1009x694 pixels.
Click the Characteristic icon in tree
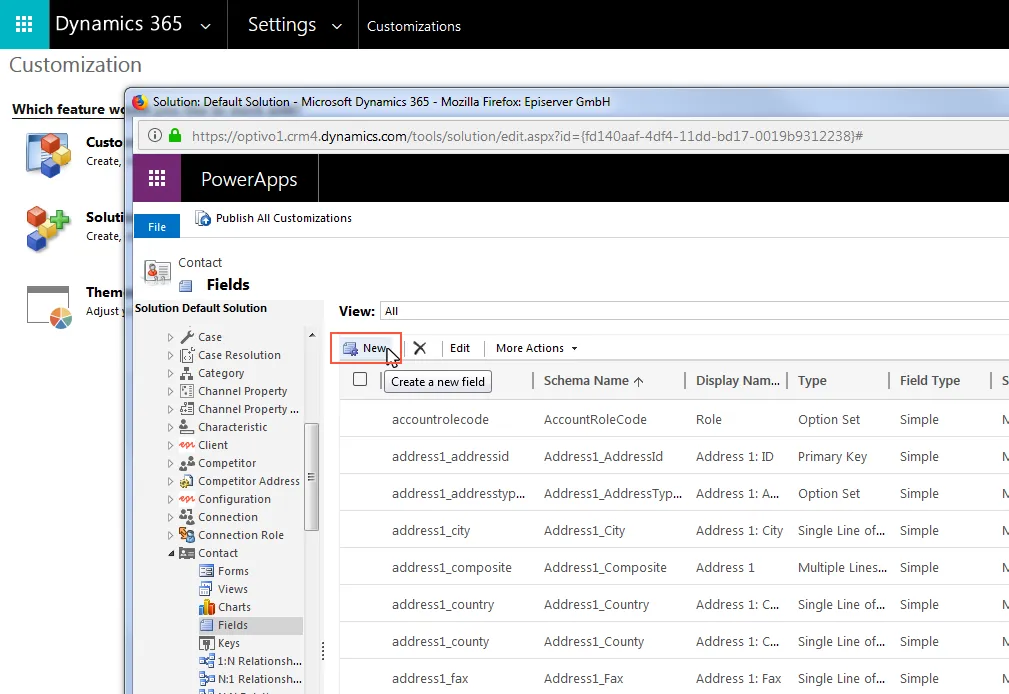click(x=187, y=427)
